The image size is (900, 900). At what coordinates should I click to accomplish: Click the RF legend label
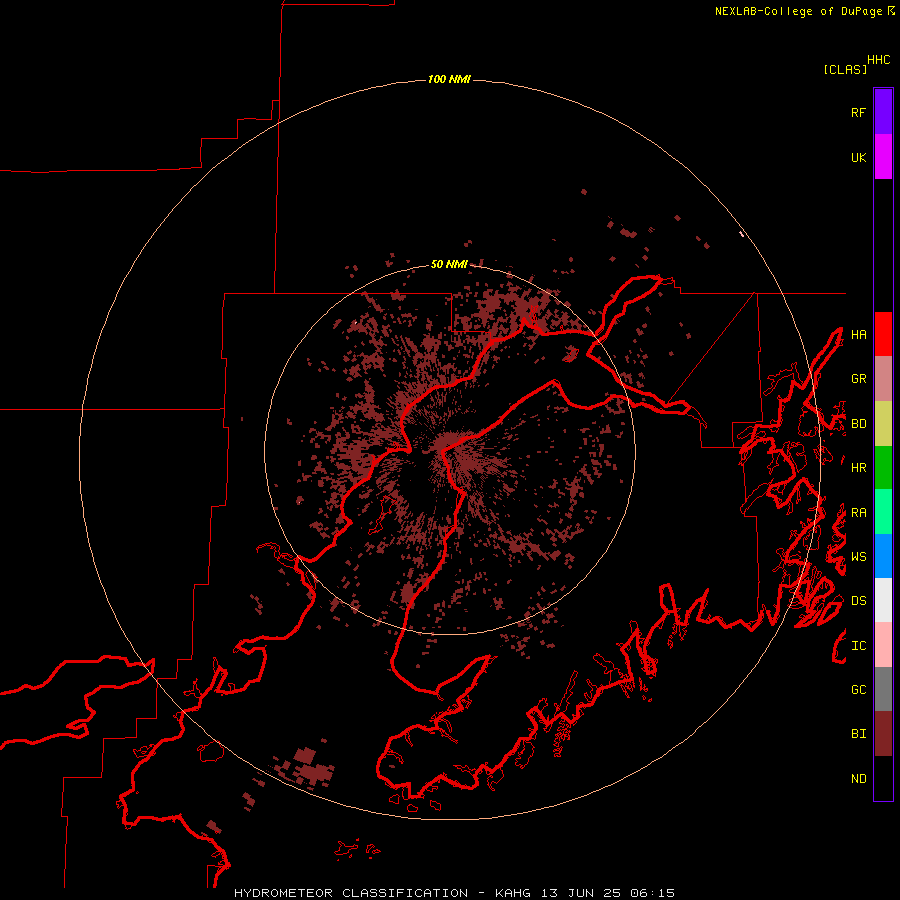coord(858,112)
